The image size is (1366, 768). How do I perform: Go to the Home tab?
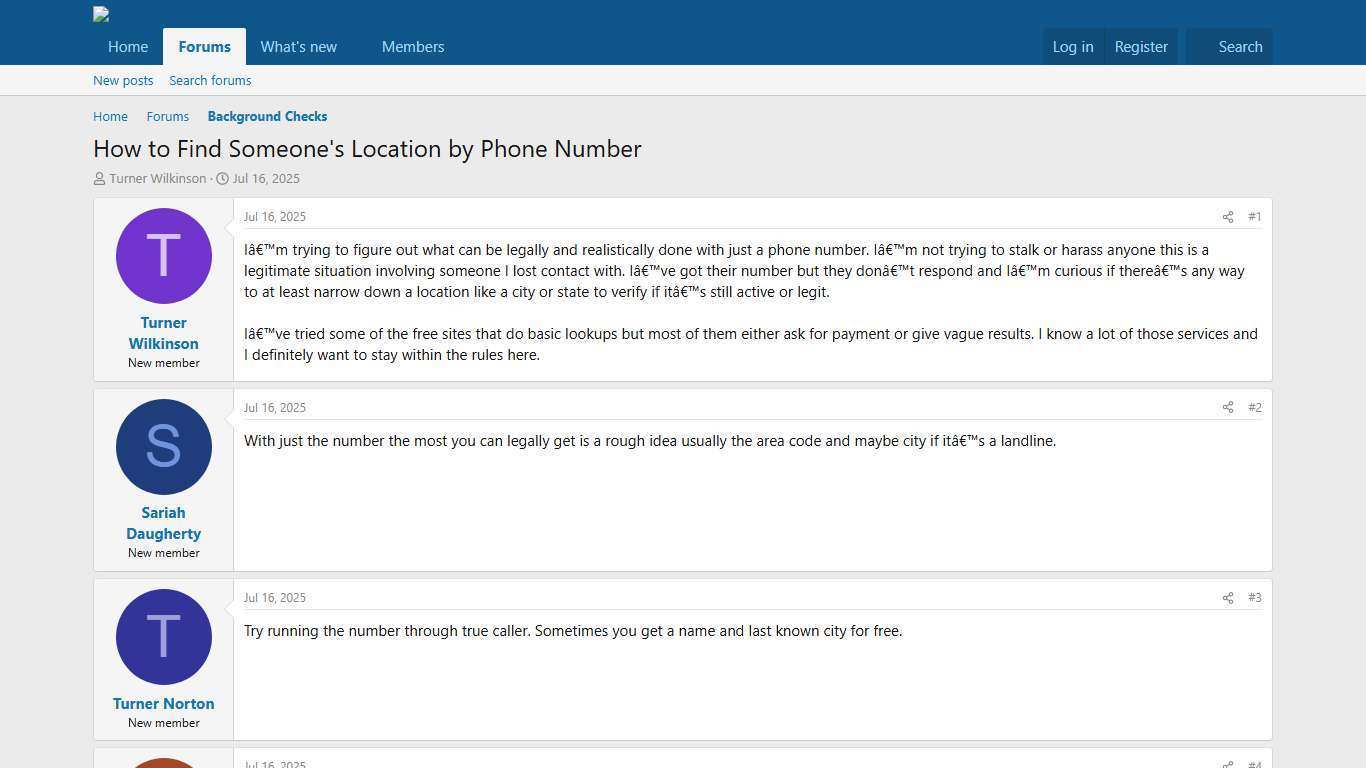[127, 46]
